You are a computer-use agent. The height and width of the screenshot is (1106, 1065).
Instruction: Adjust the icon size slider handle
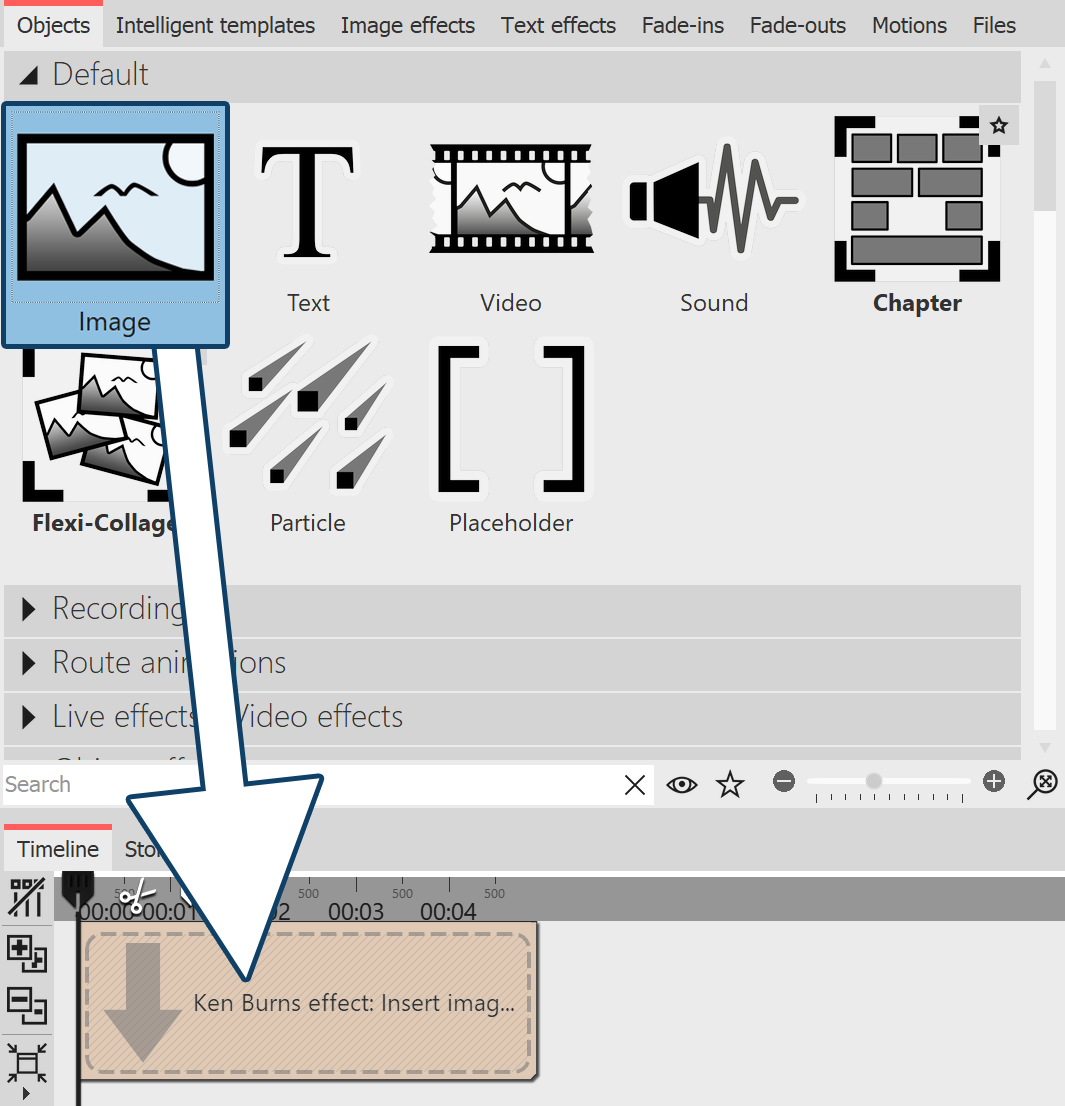(x=874, y=781)
